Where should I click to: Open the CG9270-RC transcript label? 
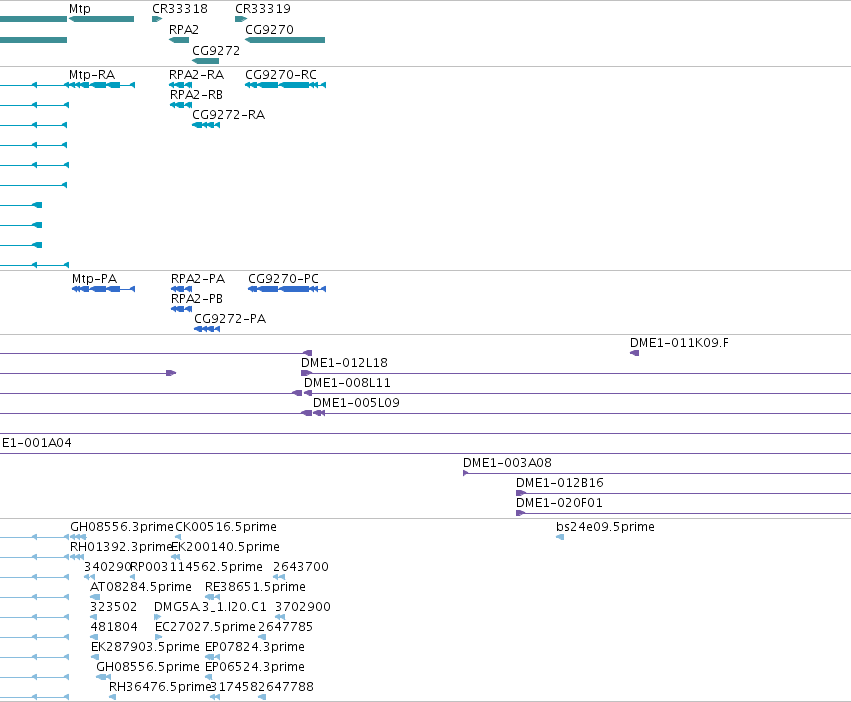[x=281, y=74]
